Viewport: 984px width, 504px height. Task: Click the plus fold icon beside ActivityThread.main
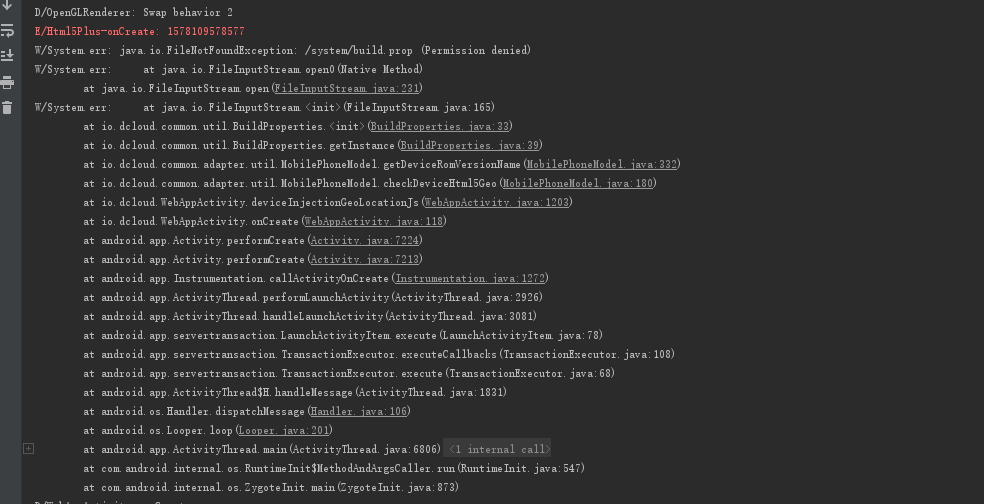[28, 448]
